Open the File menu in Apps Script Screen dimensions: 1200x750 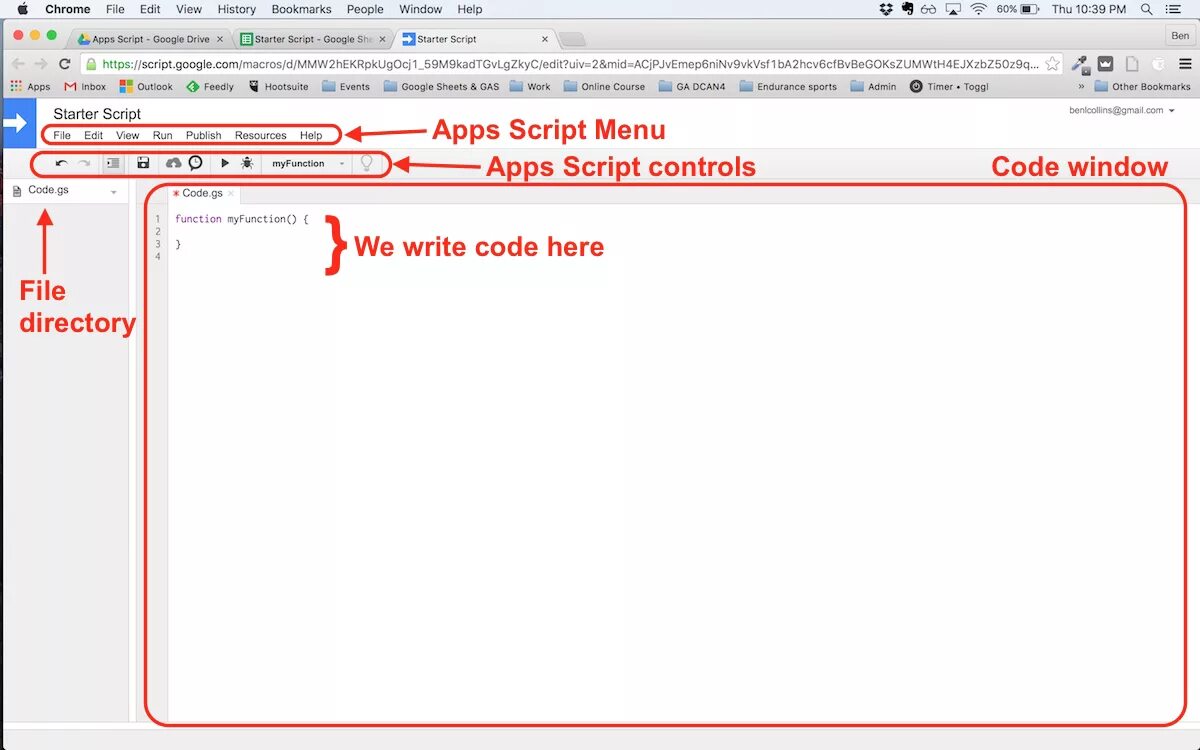click(62, 135)
